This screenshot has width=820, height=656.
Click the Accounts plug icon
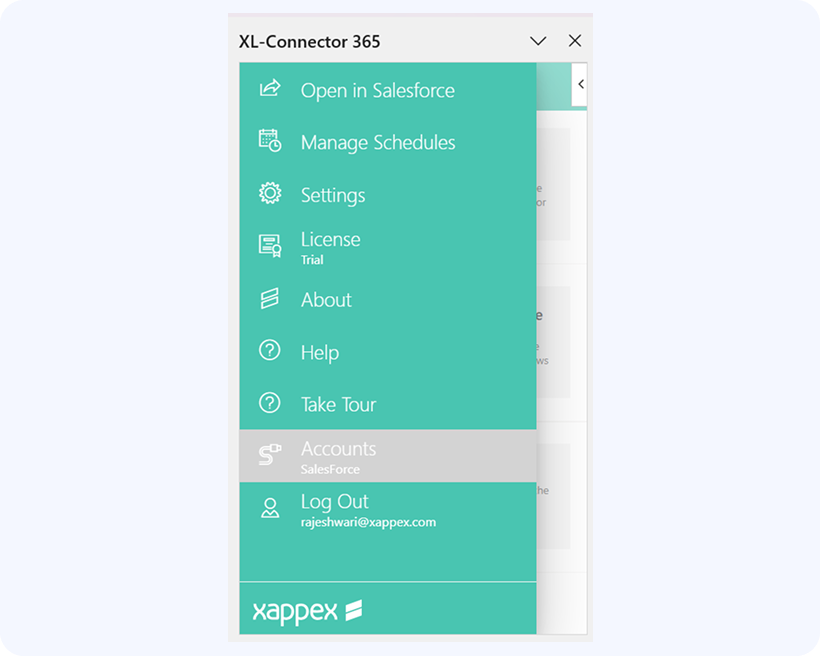270,456
